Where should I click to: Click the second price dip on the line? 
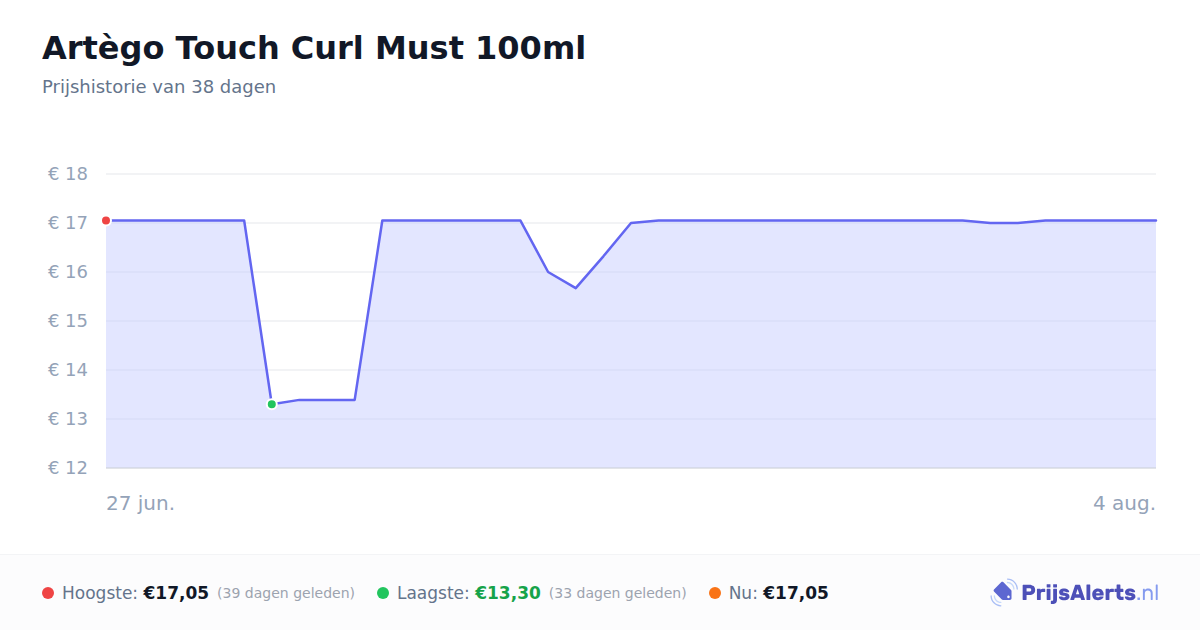click(x=575, y=287)
